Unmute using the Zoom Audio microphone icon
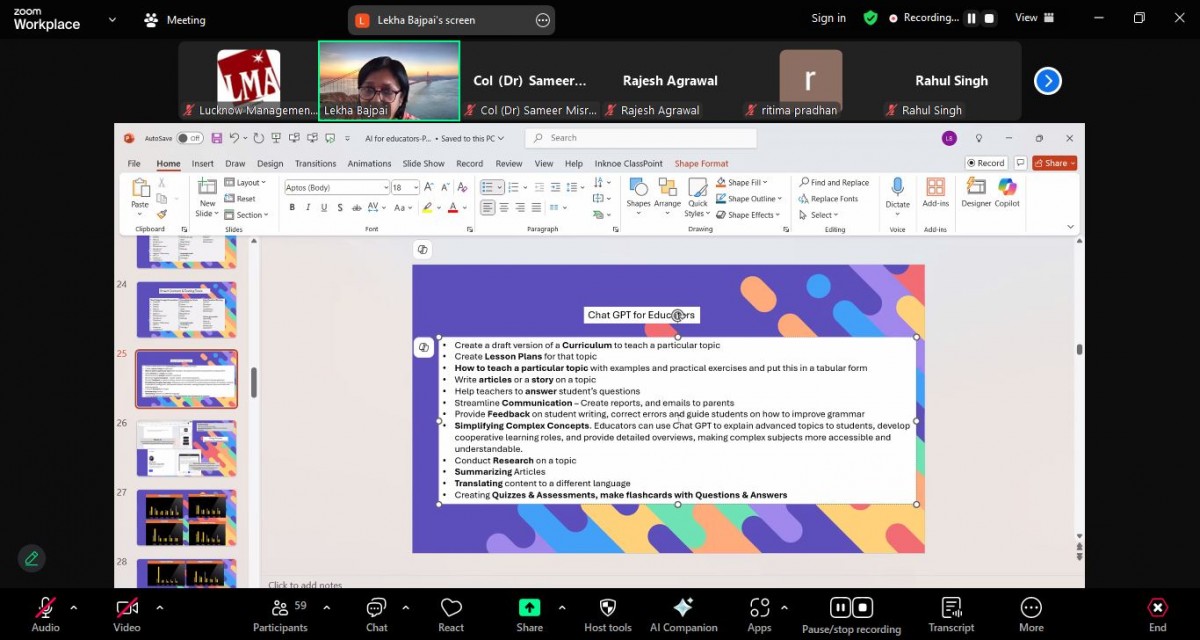This screenshot has width=1200, height=640. click(x=46, y=608)
